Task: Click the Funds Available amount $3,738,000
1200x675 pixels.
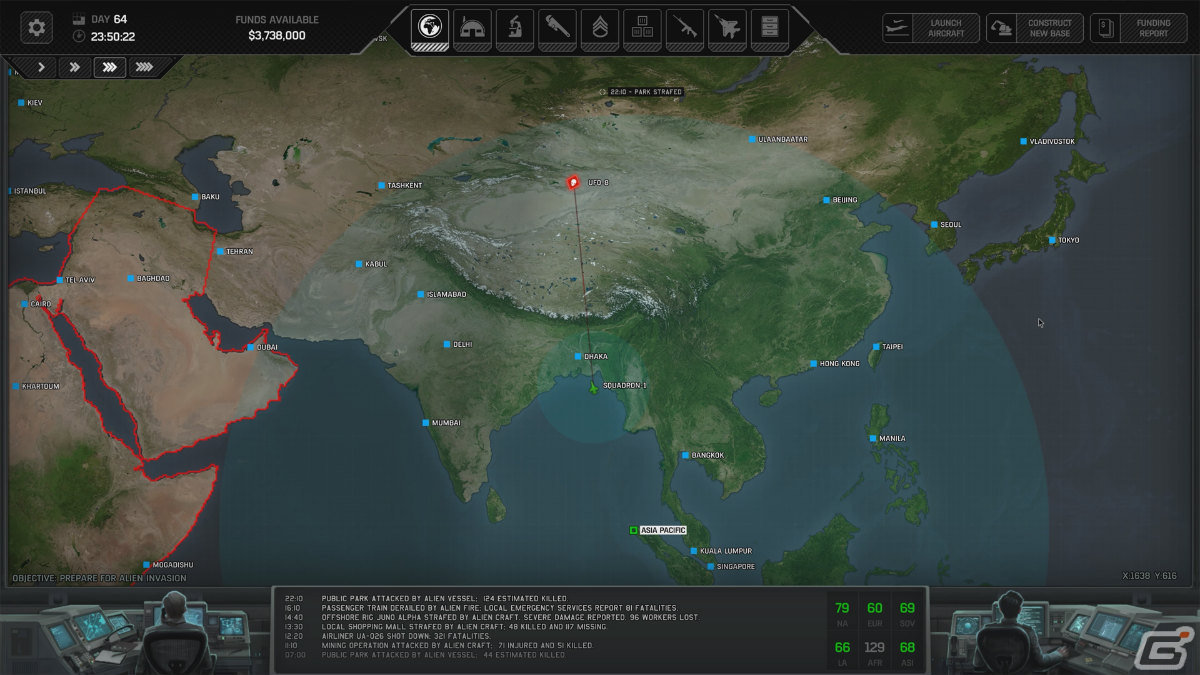Action: pos(277,35)
